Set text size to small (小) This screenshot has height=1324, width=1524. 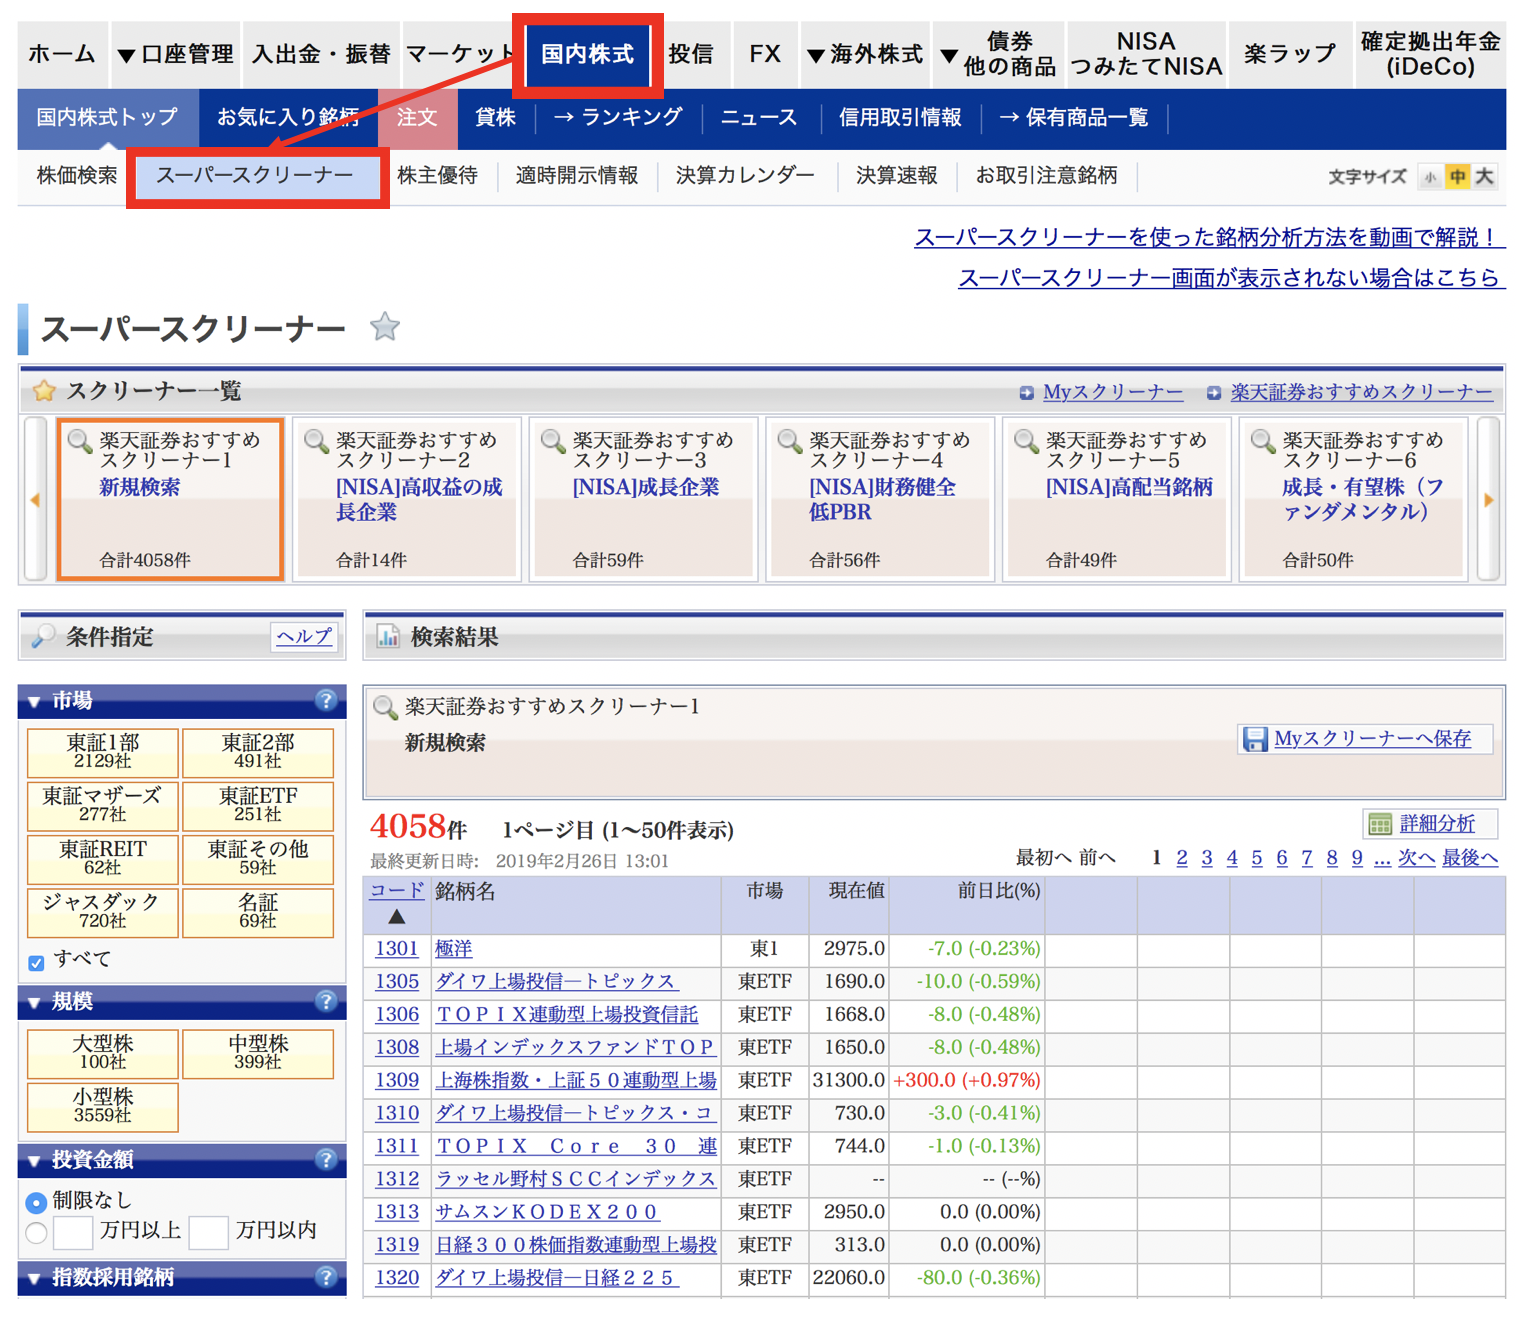click(x=1430, y=177)
